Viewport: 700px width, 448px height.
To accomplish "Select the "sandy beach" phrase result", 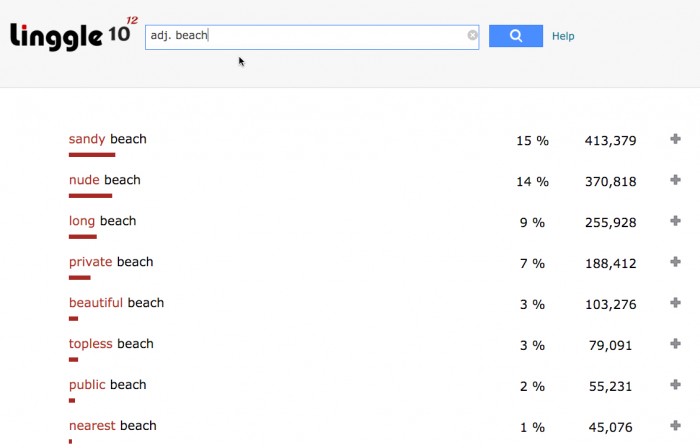I will 107,139.
